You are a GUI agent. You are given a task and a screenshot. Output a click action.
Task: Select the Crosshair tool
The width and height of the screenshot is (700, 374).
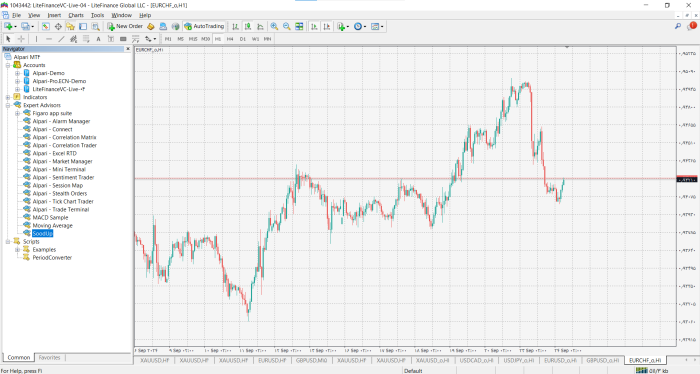click(21, 39)
